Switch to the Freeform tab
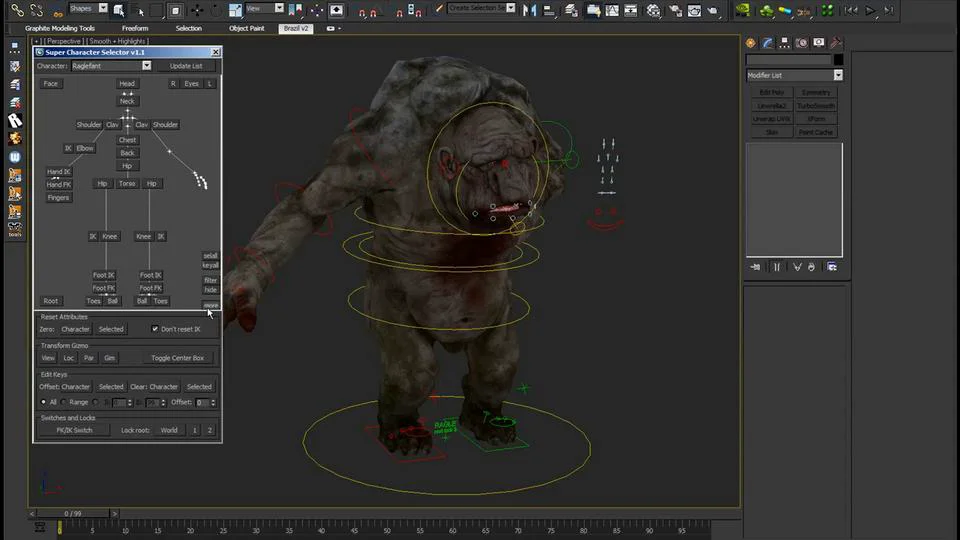Screen dimensions: 960x540 [135, 28]
